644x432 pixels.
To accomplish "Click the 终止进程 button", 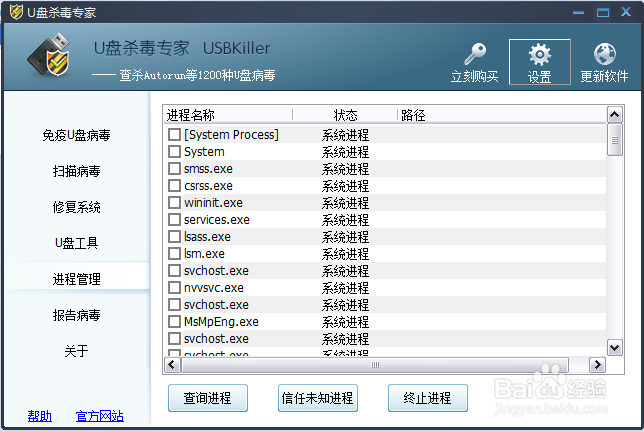I will point(428,398).
